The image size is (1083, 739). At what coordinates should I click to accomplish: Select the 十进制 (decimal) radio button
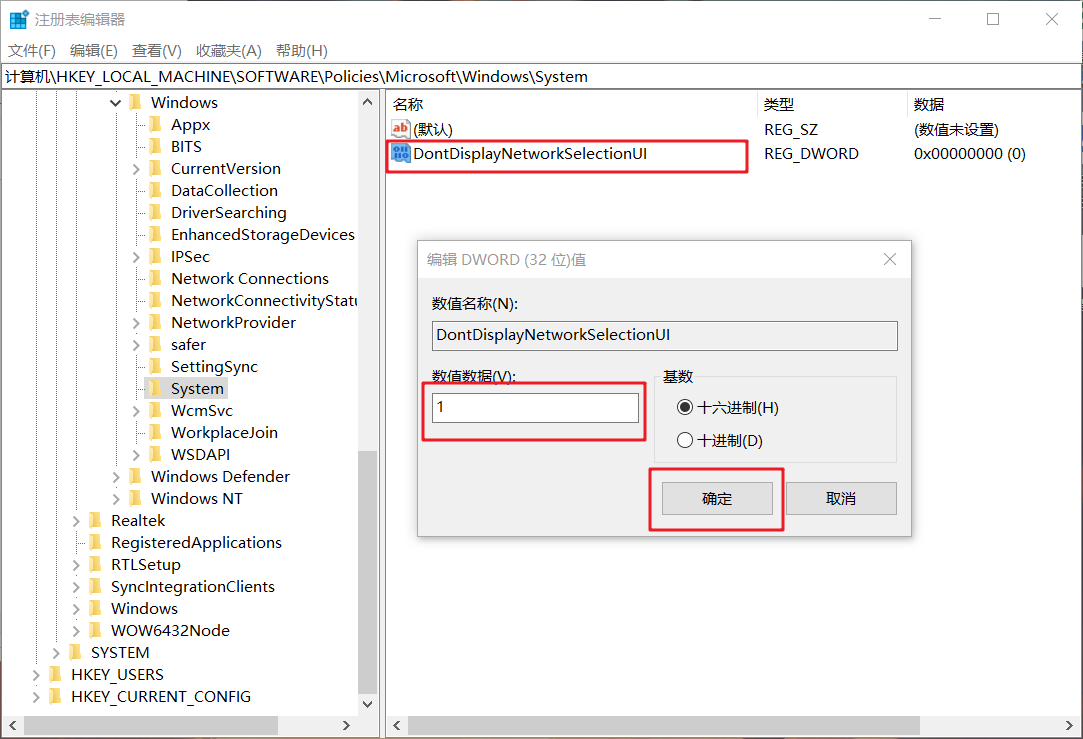point(685,440)
